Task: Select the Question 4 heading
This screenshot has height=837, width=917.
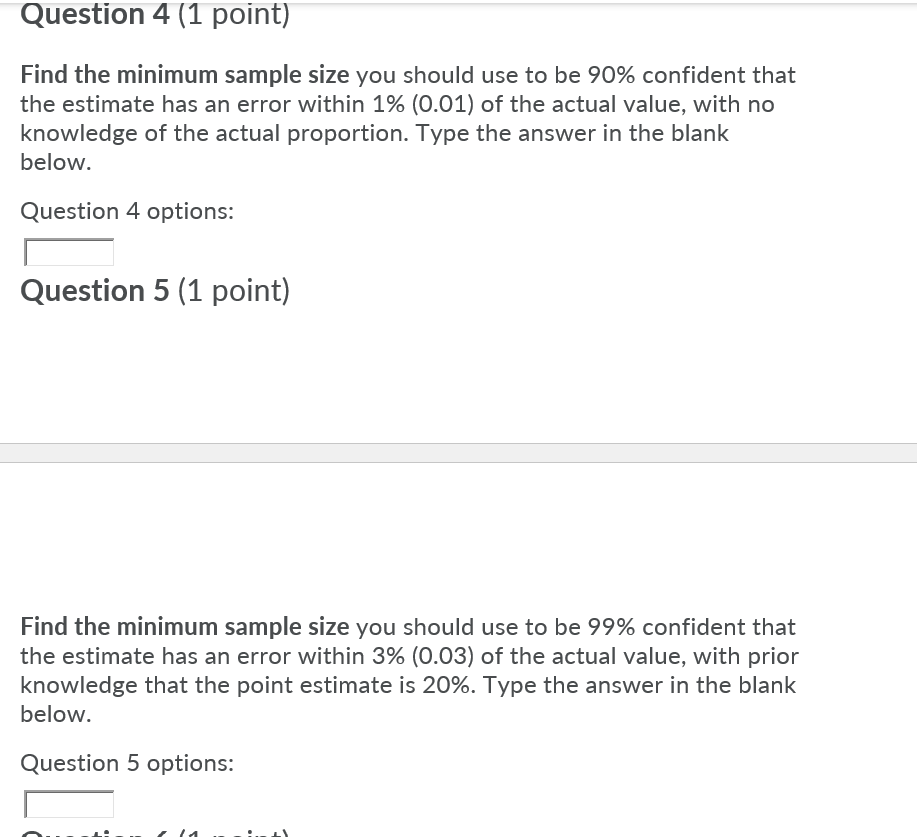Action: click(94, 15)
